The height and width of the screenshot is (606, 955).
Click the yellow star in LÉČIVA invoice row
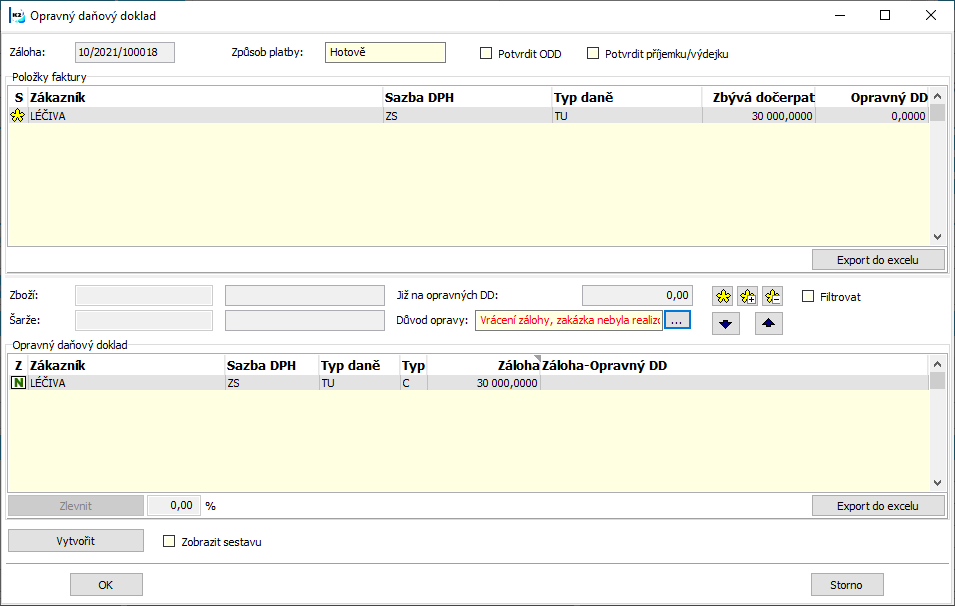coord(18,116)
